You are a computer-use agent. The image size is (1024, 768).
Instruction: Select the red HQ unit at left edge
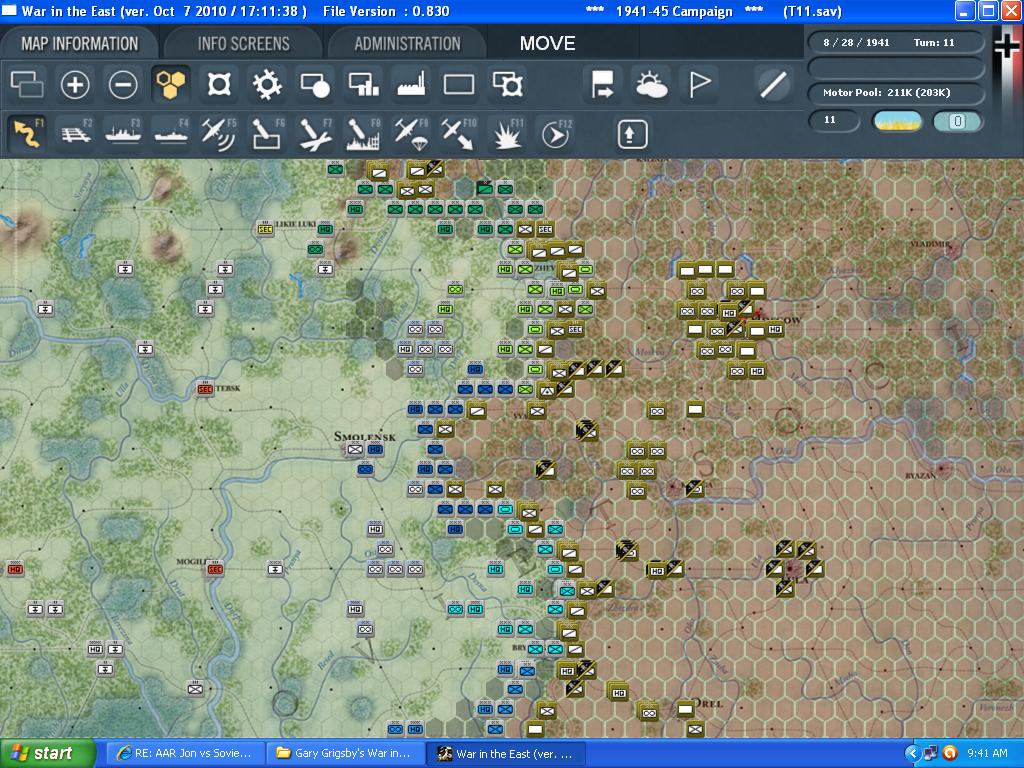[x=14, y=569]
